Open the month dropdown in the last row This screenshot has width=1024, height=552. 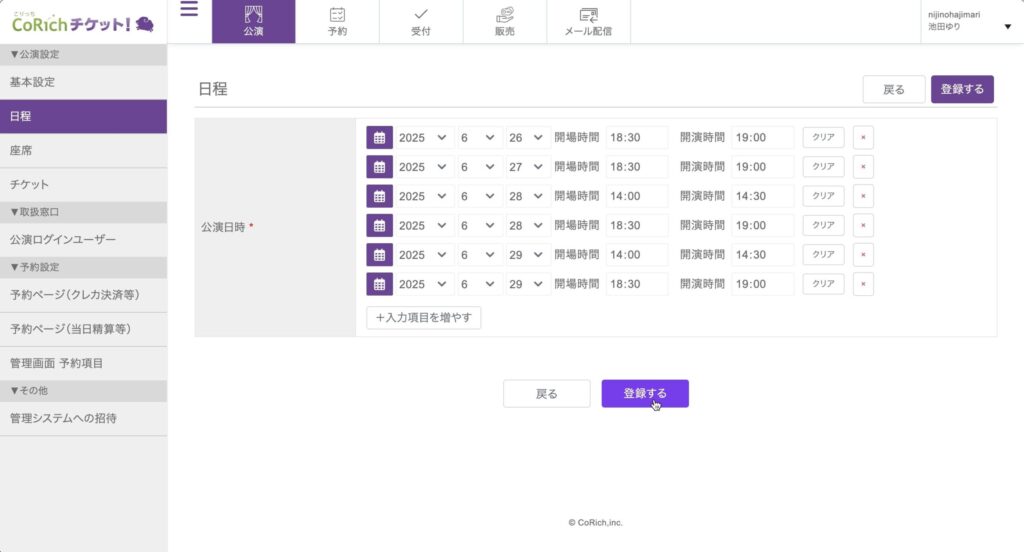pyautogui.click(x=479, y=284)
